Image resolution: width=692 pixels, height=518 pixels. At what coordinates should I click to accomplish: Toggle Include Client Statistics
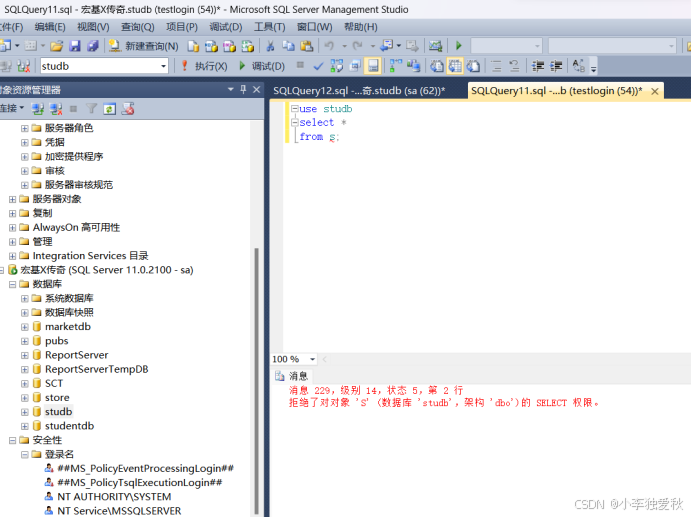(414, 66)
